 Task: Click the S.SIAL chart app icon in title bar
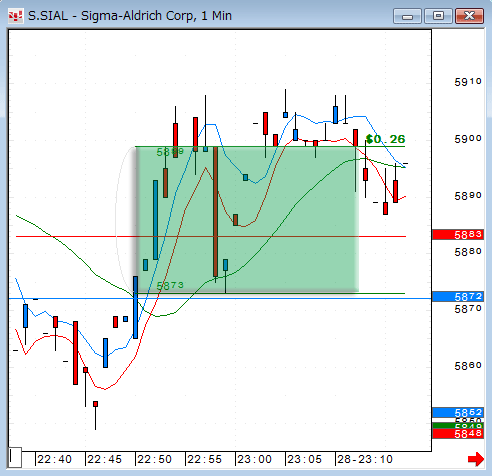tap(15, 16)
